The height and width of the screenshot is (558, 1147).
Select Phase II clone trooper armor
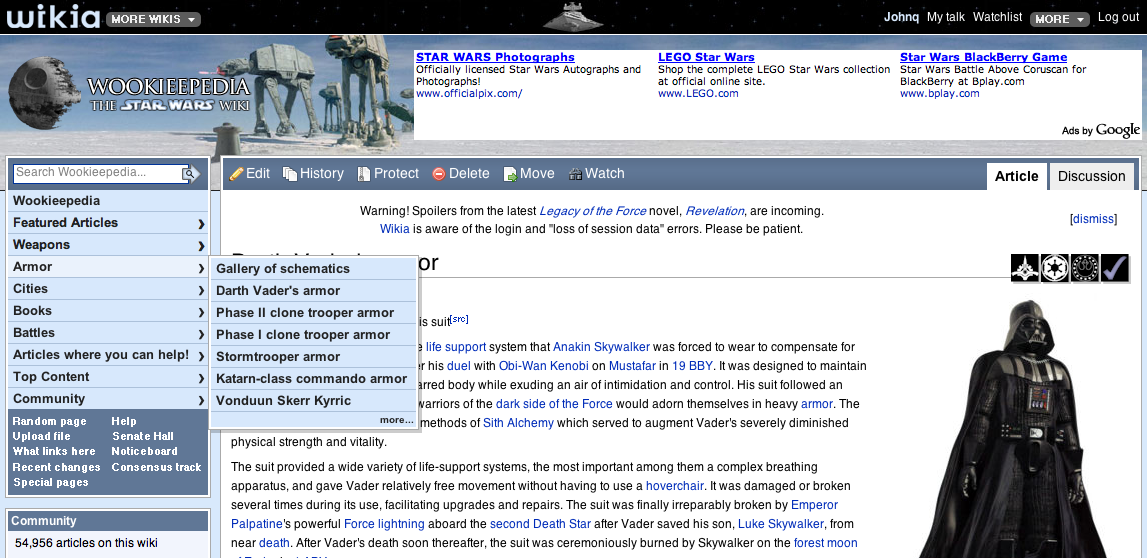(x=314, y=312)
